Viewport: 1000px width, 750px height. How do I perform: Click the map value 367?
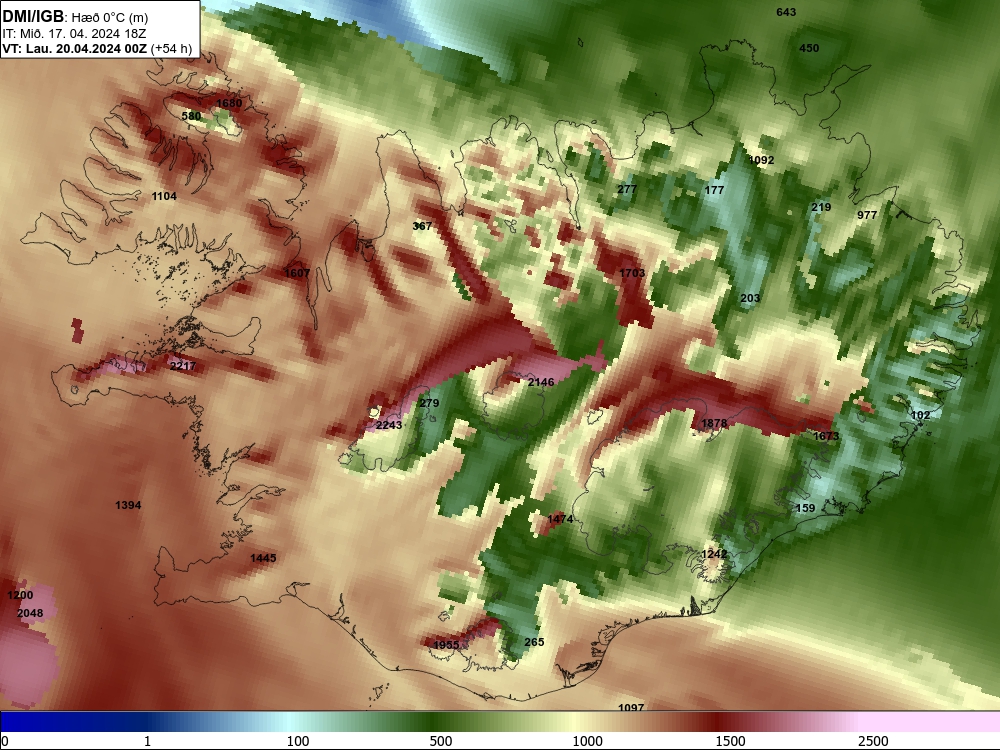point(422,226)
